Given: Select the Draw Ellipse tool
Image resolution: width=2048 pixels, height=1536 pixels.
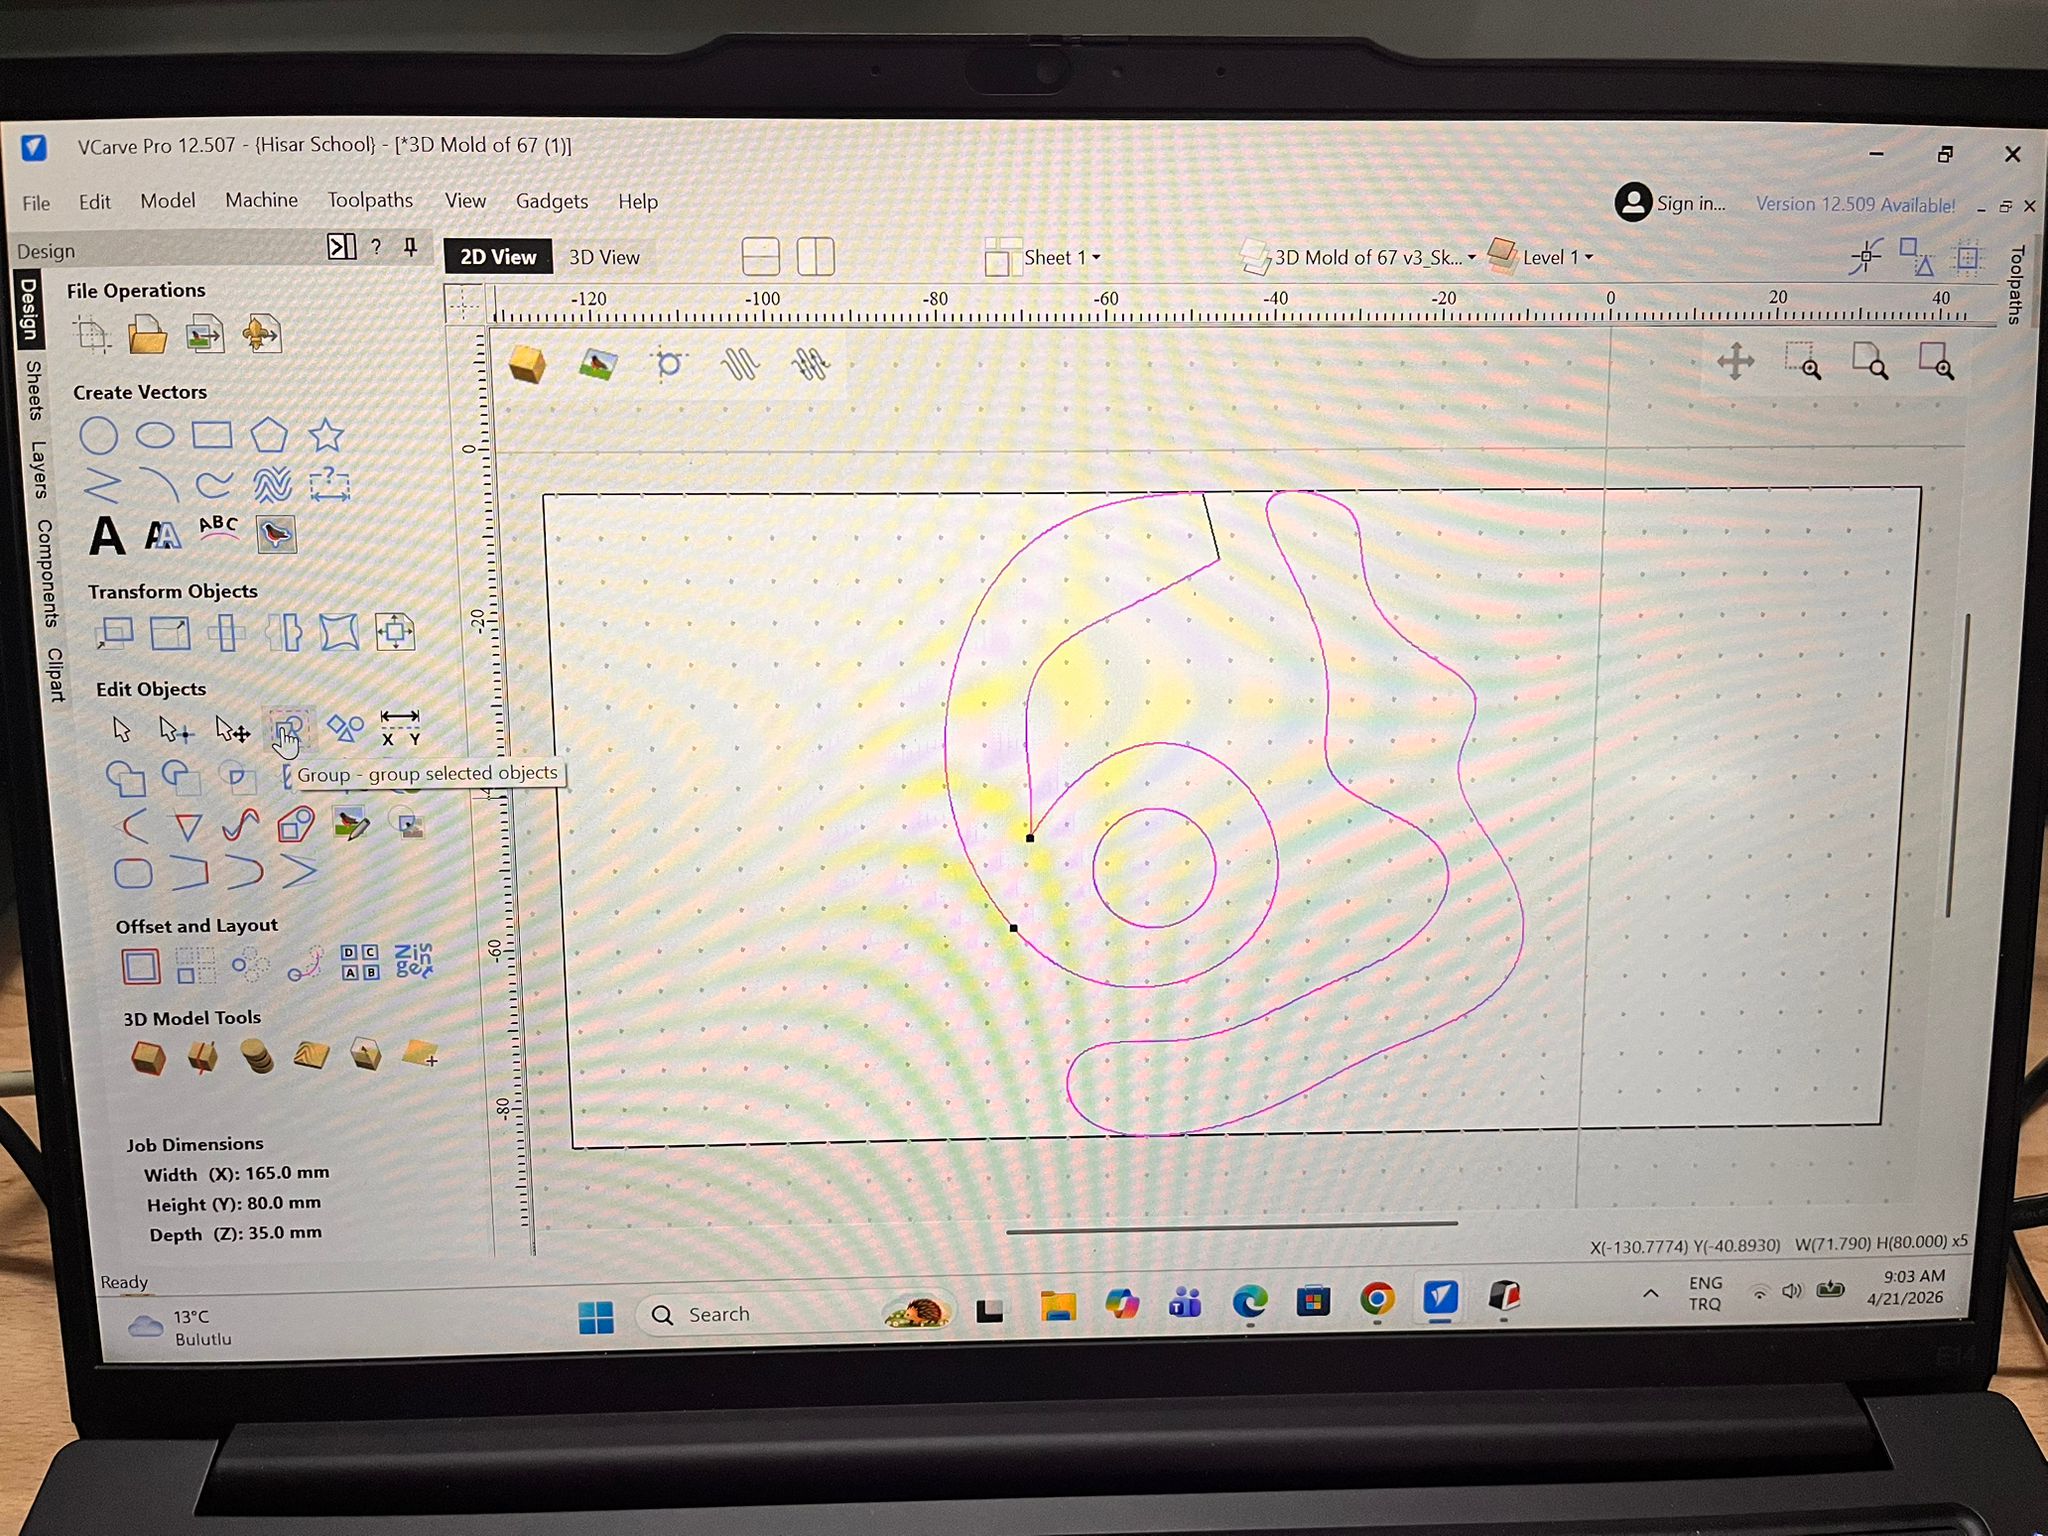Looking at the screenshot, I should tap(155, 436).
